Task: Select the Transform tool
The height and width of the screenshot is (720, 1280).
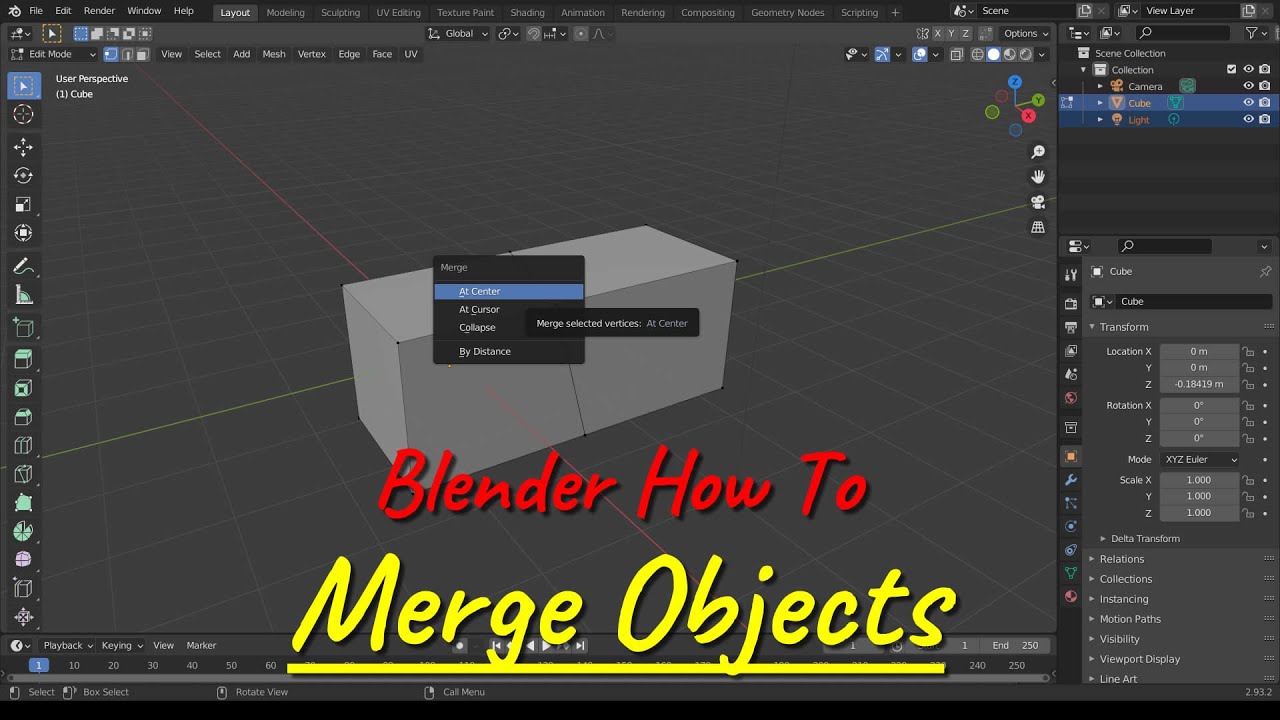Action: [x=23, y=234]
